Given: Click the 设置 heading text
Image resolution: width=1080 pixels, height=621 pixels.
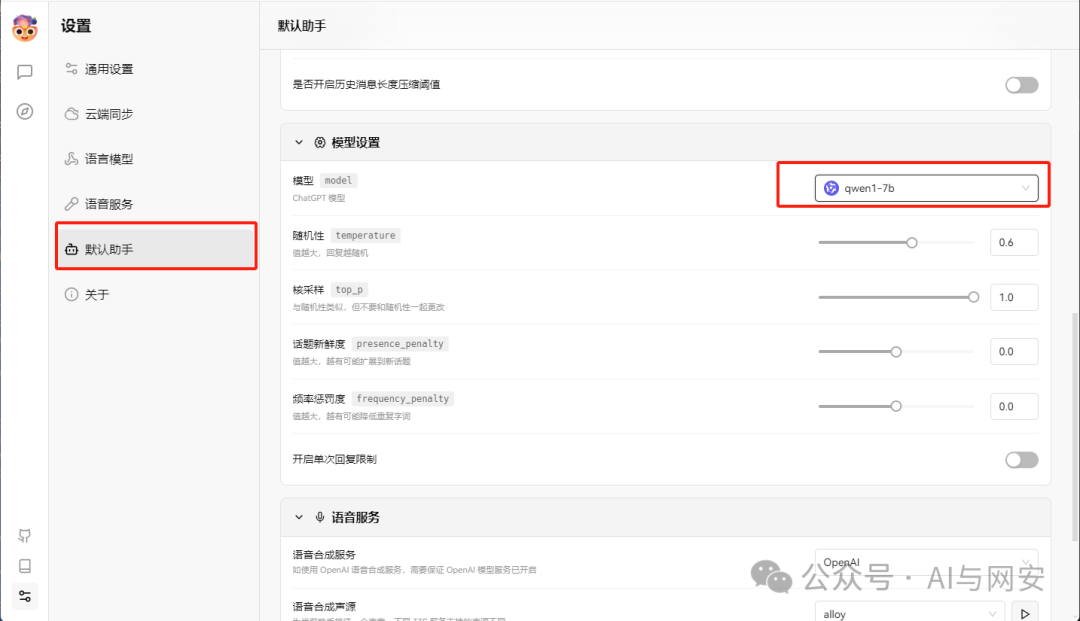Looking at the screenshot, I should 76,26.
